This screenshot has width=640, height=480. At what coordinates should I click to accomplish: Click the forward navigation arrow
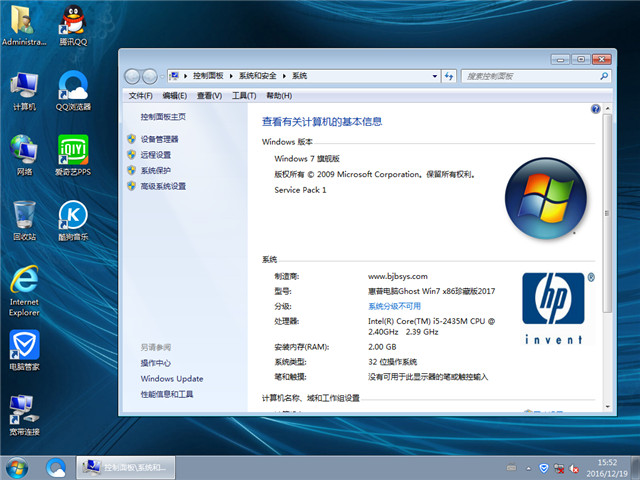point(149,76)
